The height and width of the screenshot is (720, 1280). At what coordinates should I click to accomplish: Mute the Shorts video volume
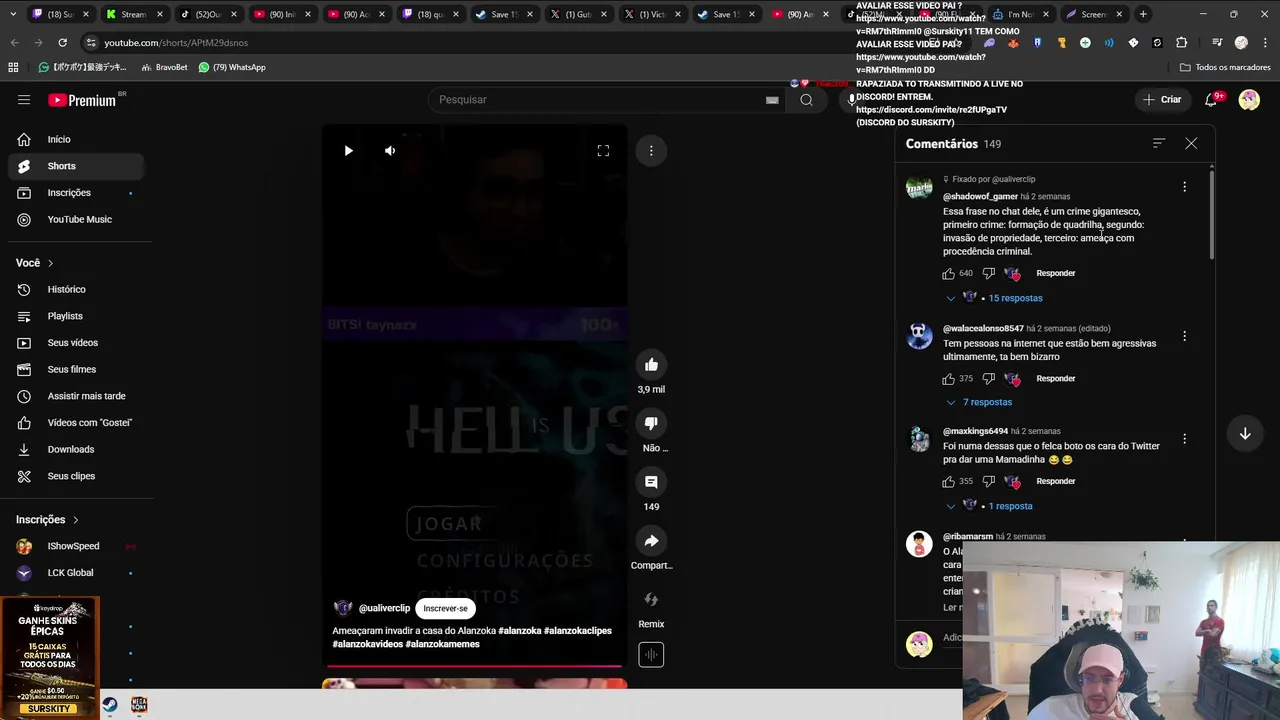click(x=390, y=151)
